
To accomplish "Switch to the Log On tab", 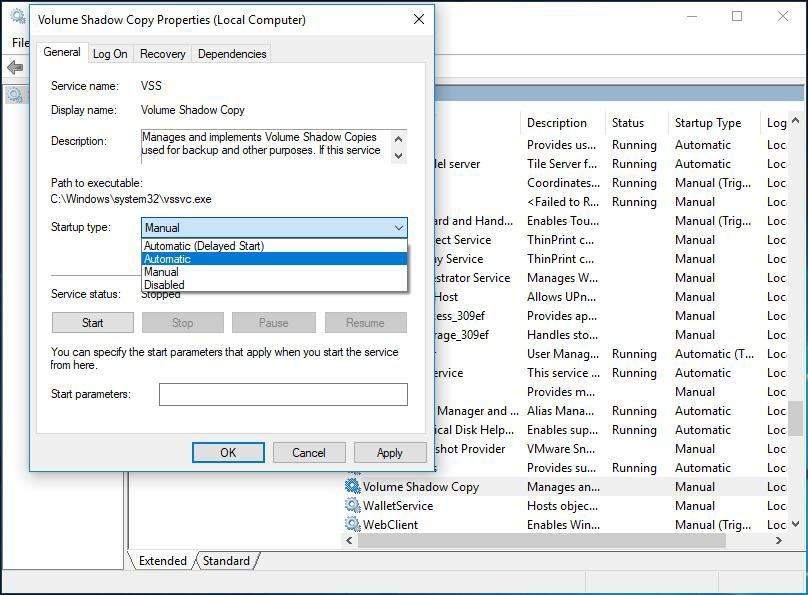I will coord(110,53).
